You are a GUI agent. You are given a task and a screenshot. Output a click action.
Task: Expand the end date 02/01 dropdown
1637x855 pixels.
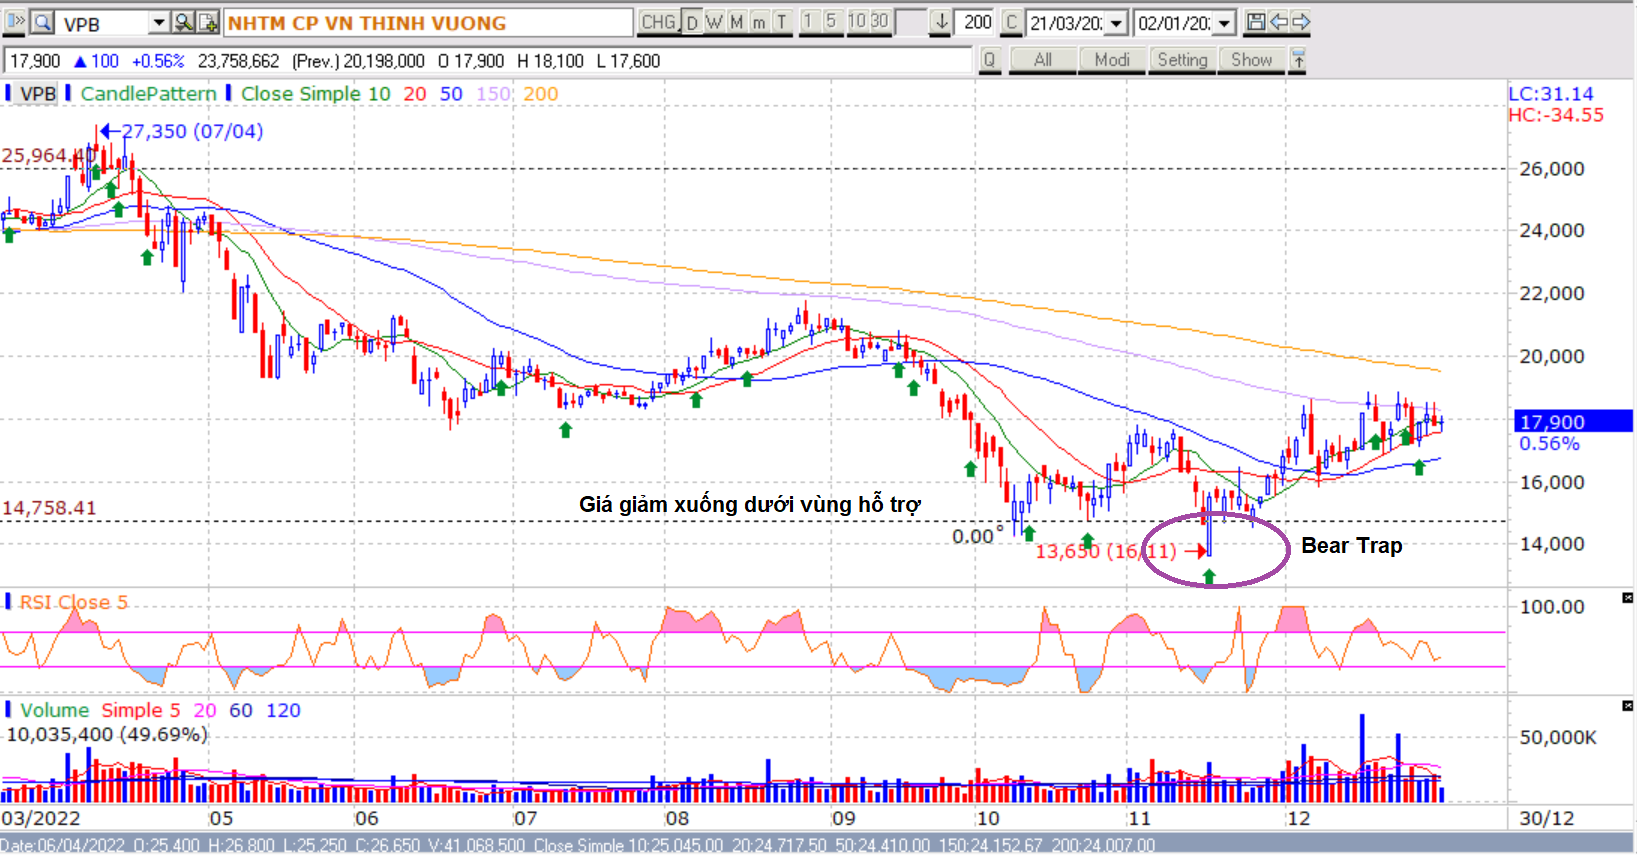[x=1224, y=22]
